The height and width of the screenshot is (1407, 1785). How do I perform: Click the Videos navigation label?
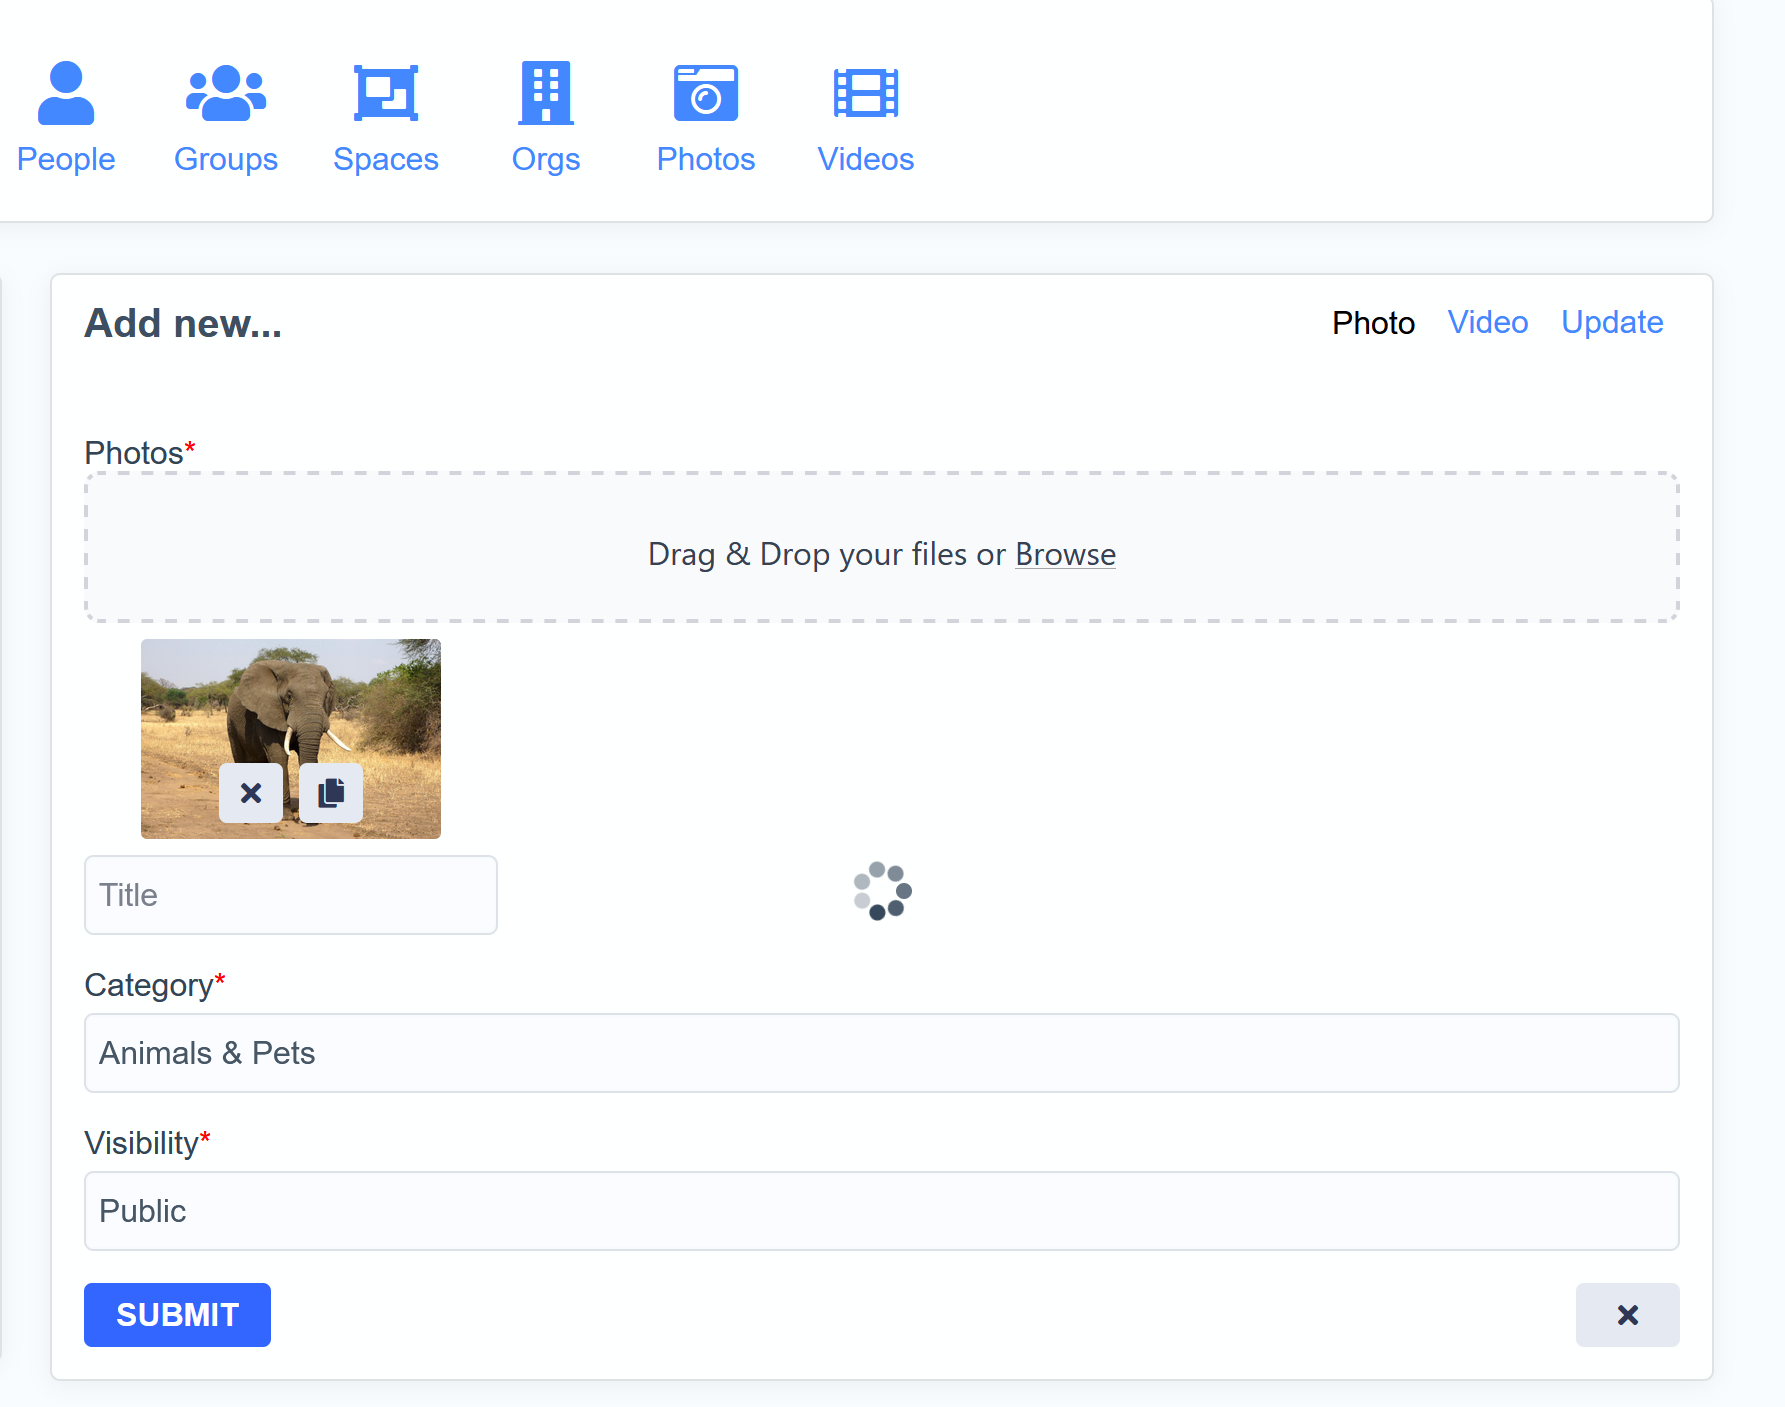point(866,159)
